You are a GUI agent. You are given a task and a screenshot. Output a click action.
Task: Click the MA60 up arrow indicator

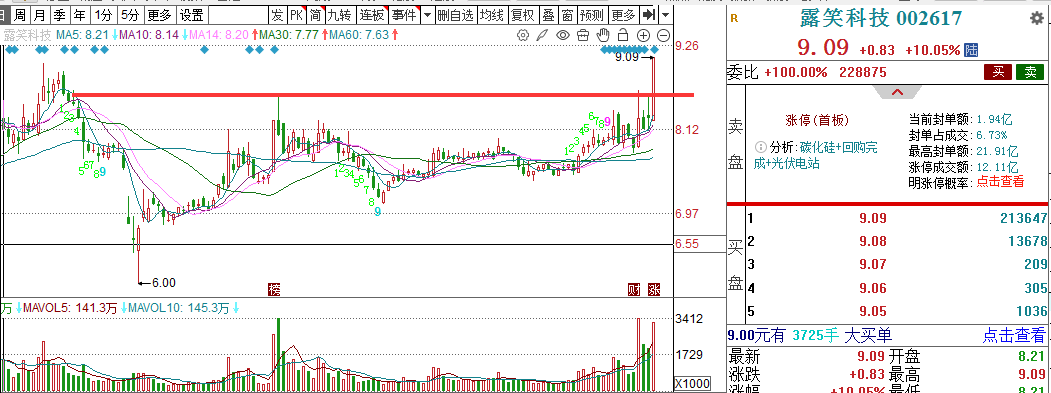click(x=395, y=35)
